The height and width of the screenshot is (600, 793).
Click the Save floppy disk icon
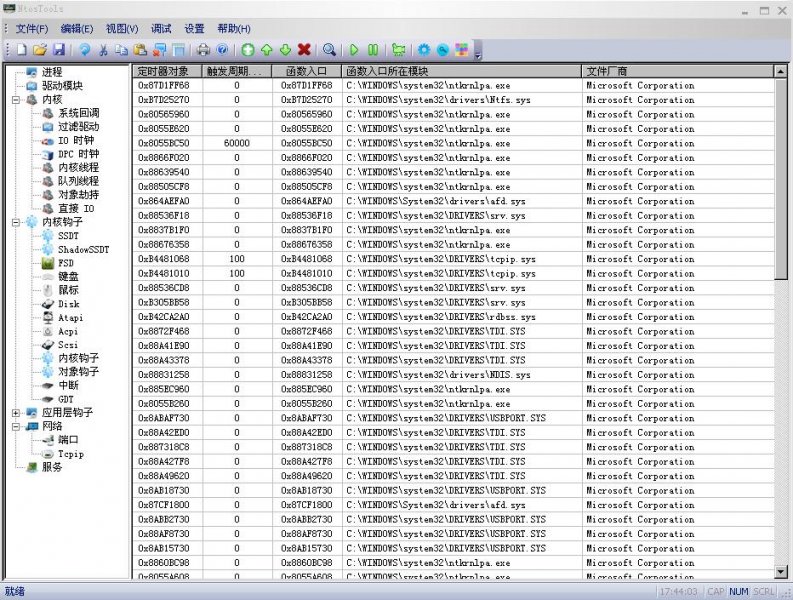[59, 50]
